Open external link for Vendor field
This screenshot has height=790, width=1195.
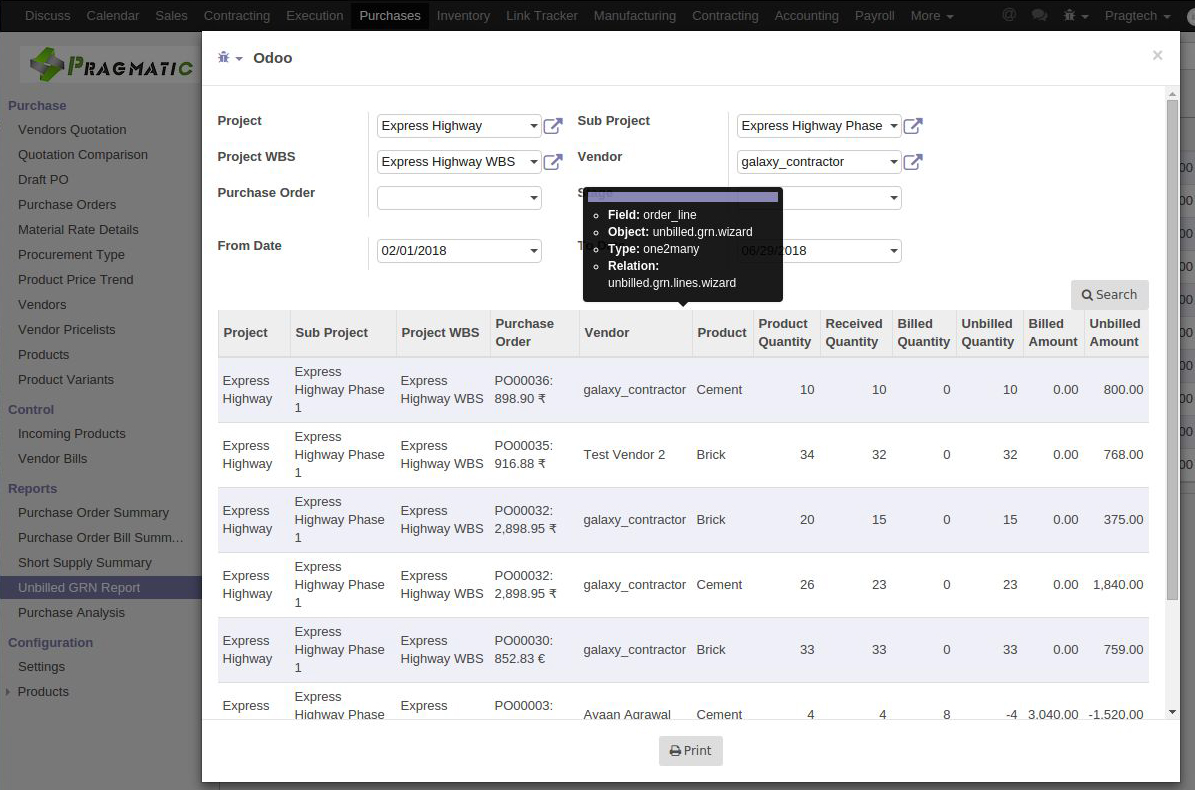click(x=913, y=162)
